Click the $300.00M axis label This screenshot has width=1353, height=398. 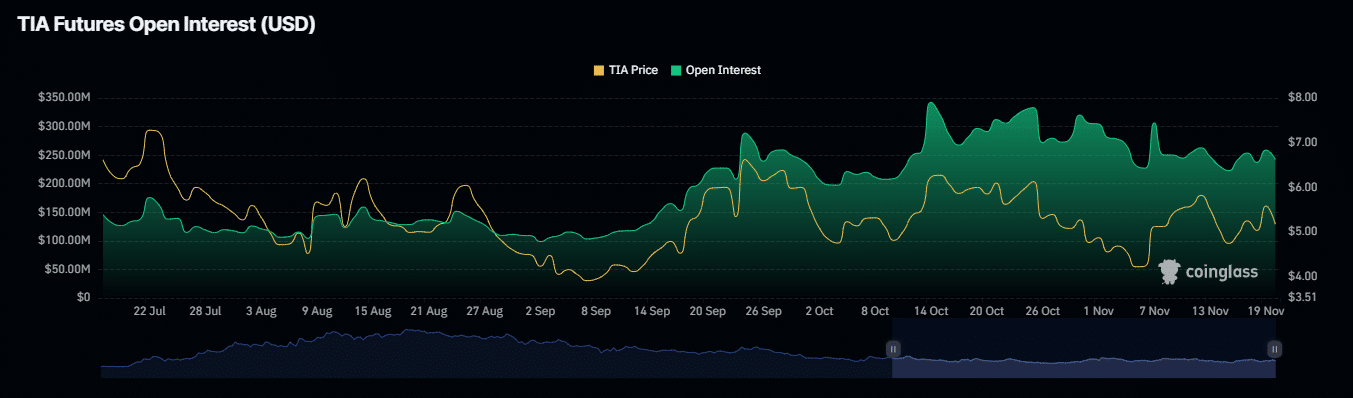tap(65, 126)
